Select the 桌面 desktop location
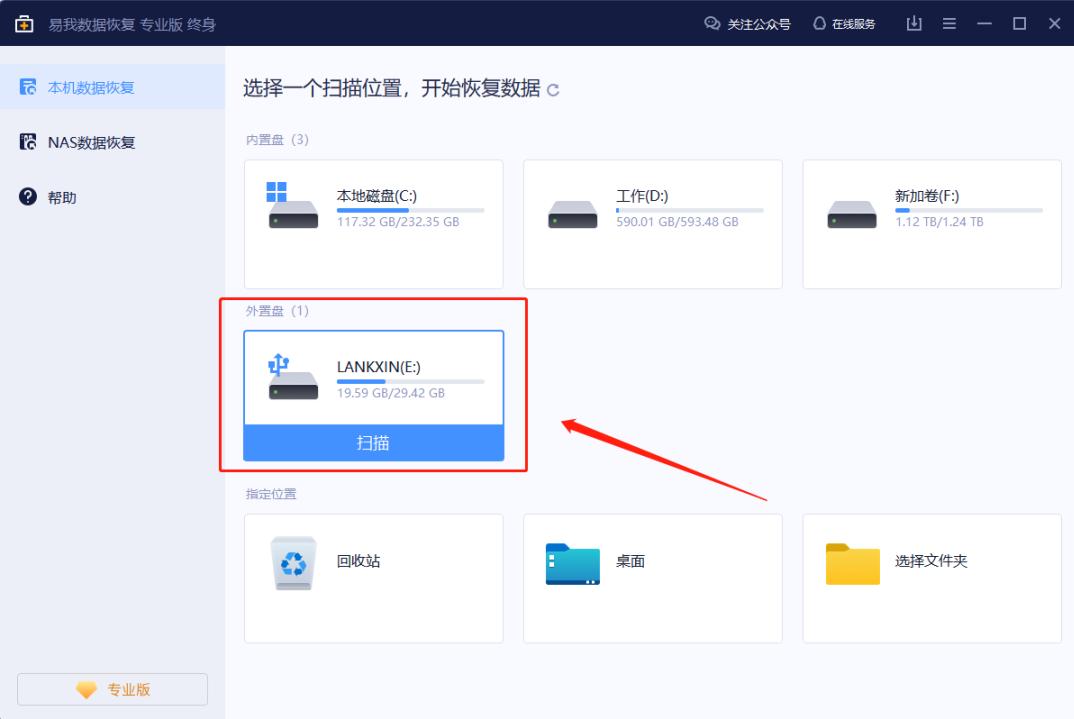This screenshot has height=719, width=1074. [652, 578]
